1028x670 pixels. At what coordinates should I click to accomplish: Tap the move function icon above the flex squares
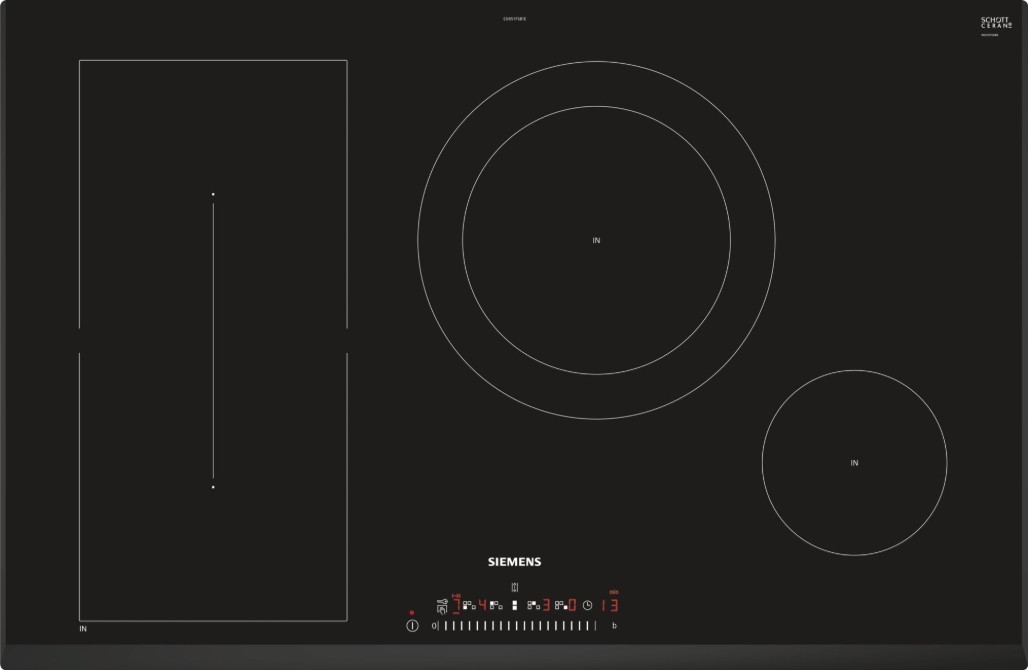coord(515,587)
